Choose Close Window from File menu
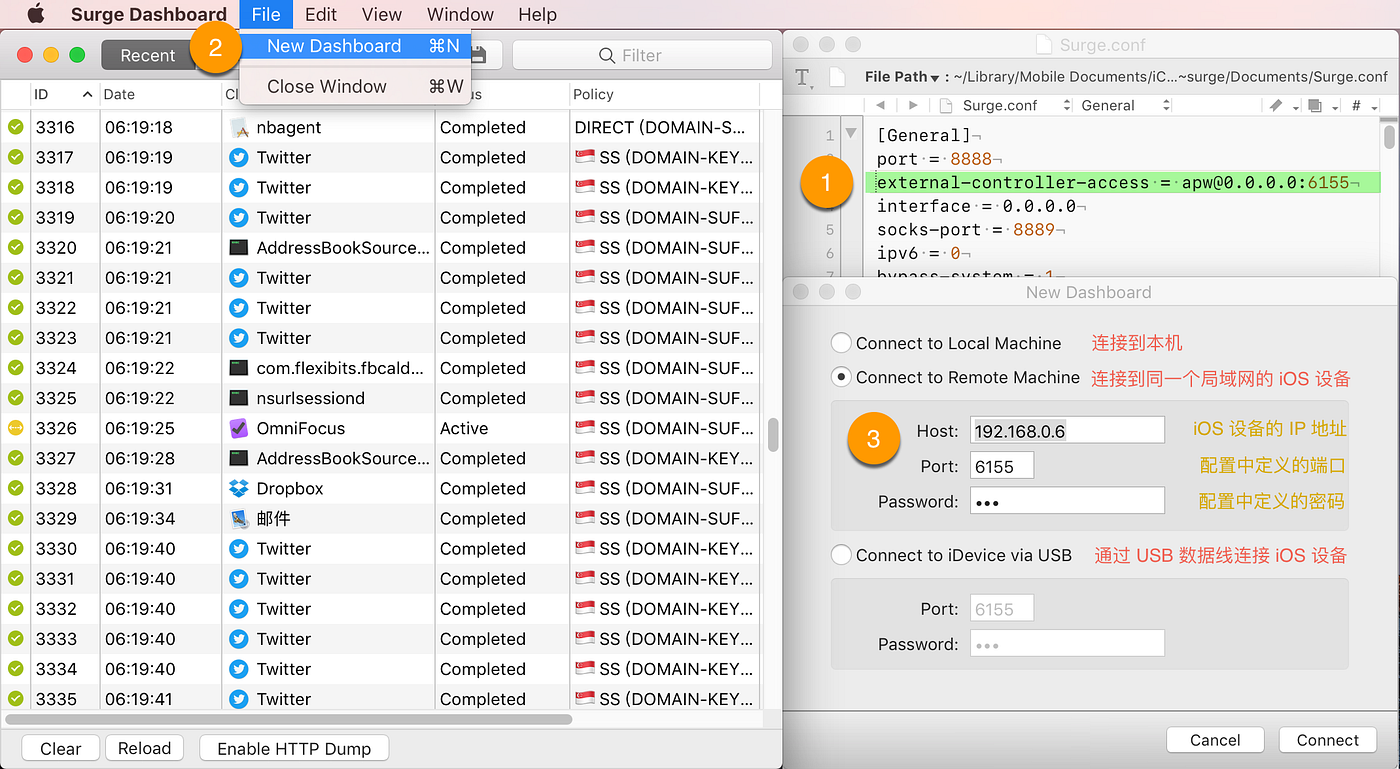The height and width of the screenshot is (769, 1400). click(x=355, y=87)
